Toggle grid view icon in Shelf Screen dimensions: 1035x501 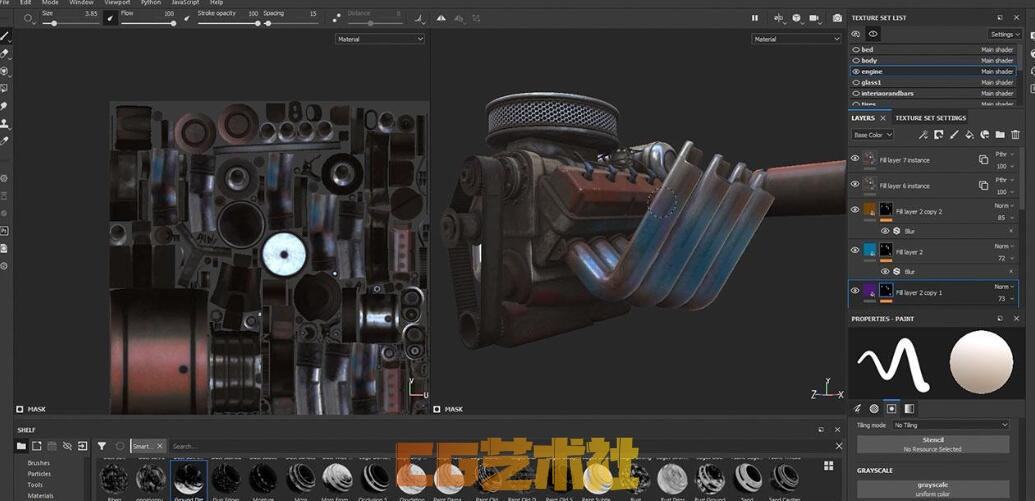pos(828,466)
